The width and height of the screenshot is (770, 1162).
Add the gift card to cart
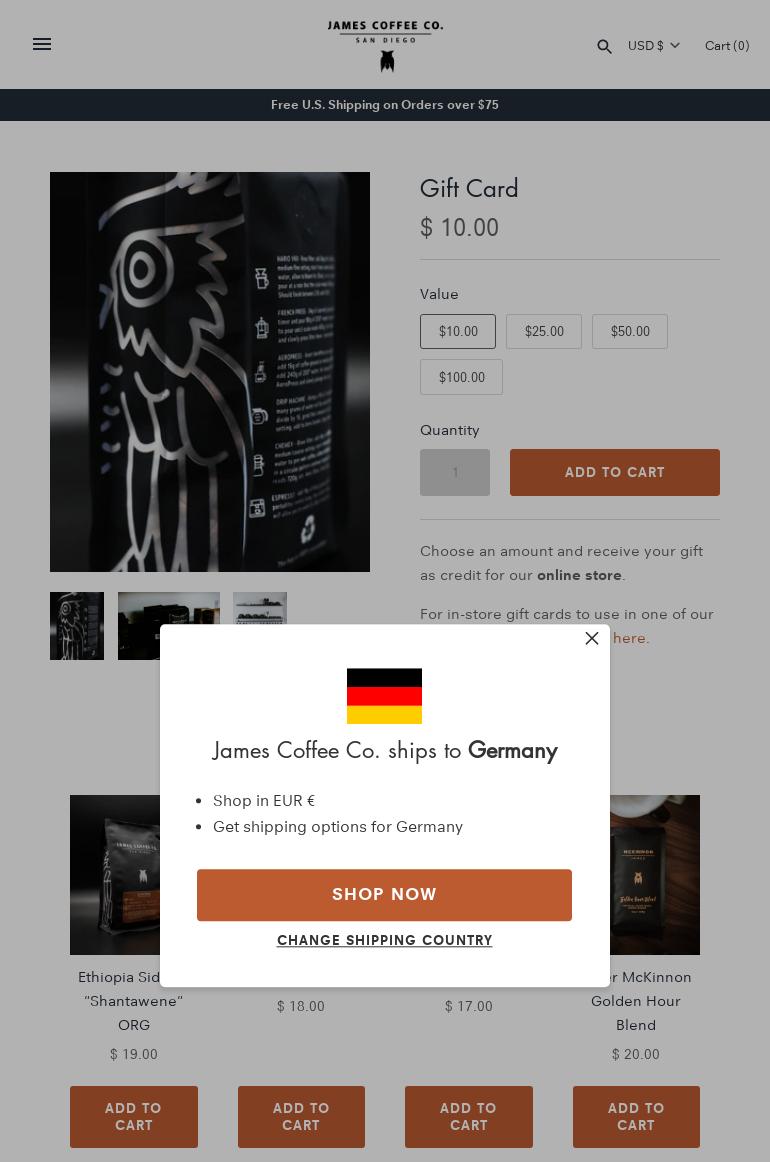point(614,472)
